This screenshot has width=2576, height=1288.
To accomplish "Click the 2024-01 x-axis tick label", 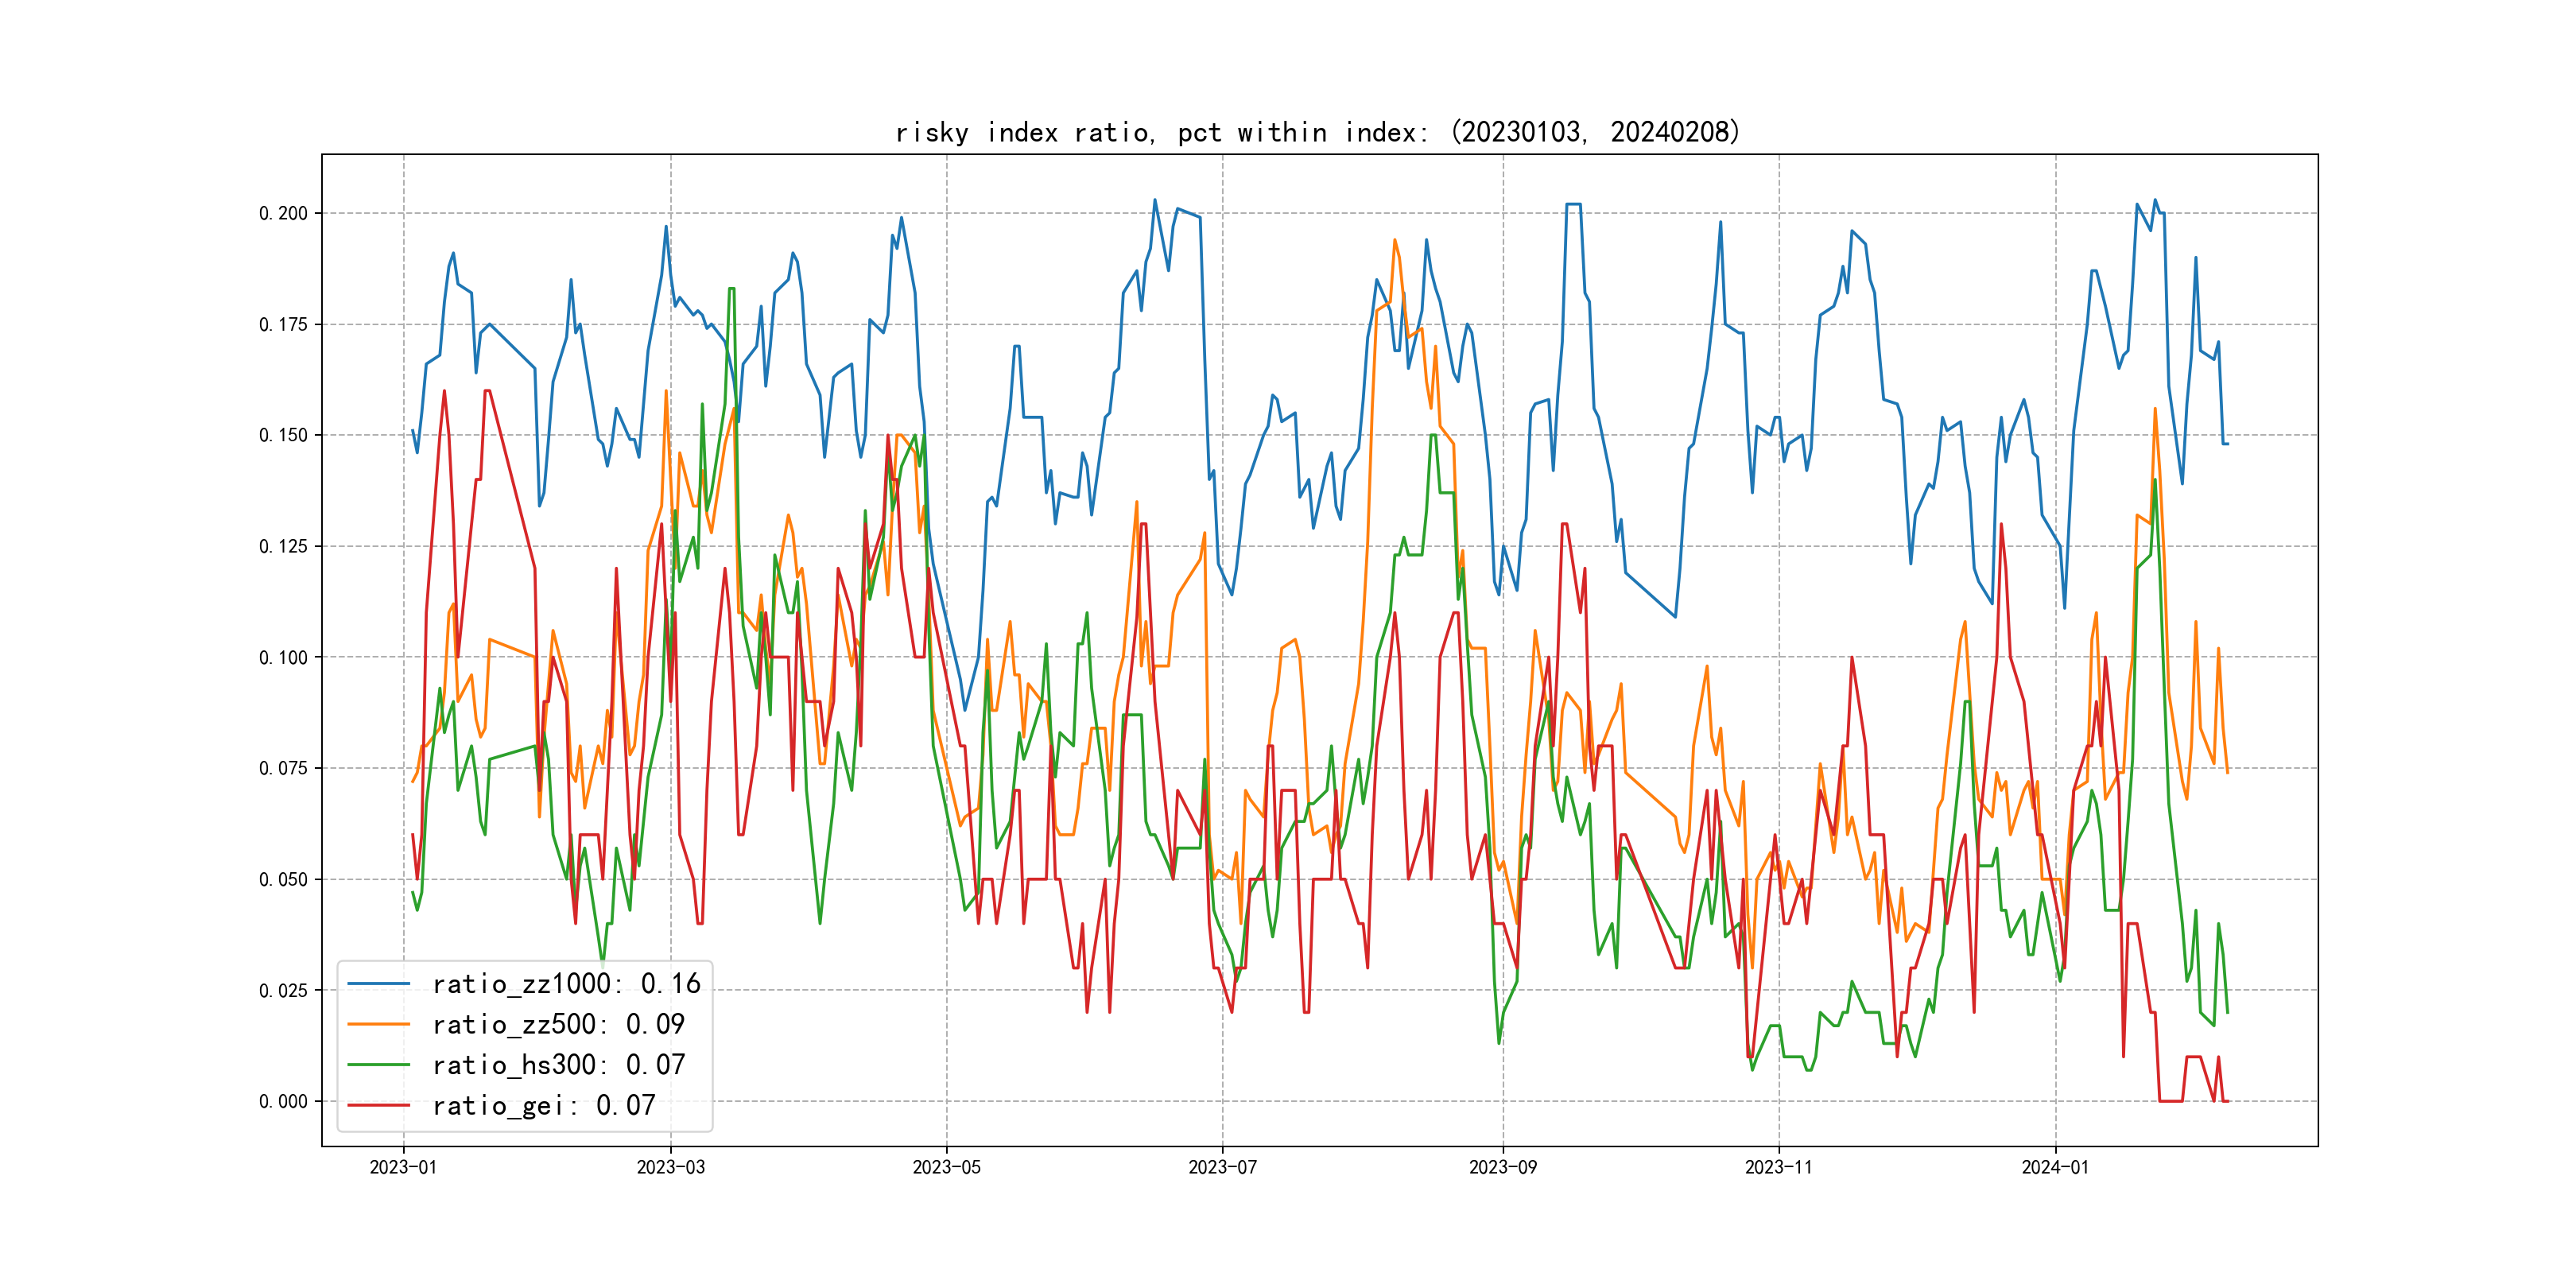I will (2055, 1167).
